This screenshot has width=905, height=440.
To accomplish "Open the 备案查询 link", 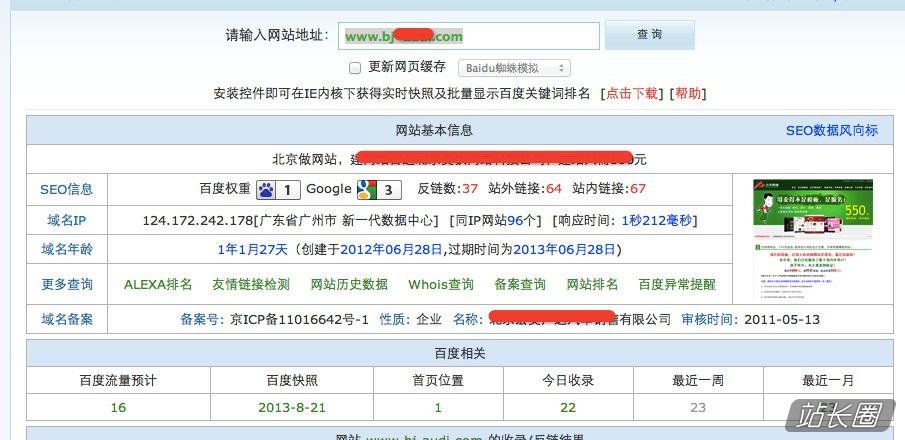I will point(520,284).
